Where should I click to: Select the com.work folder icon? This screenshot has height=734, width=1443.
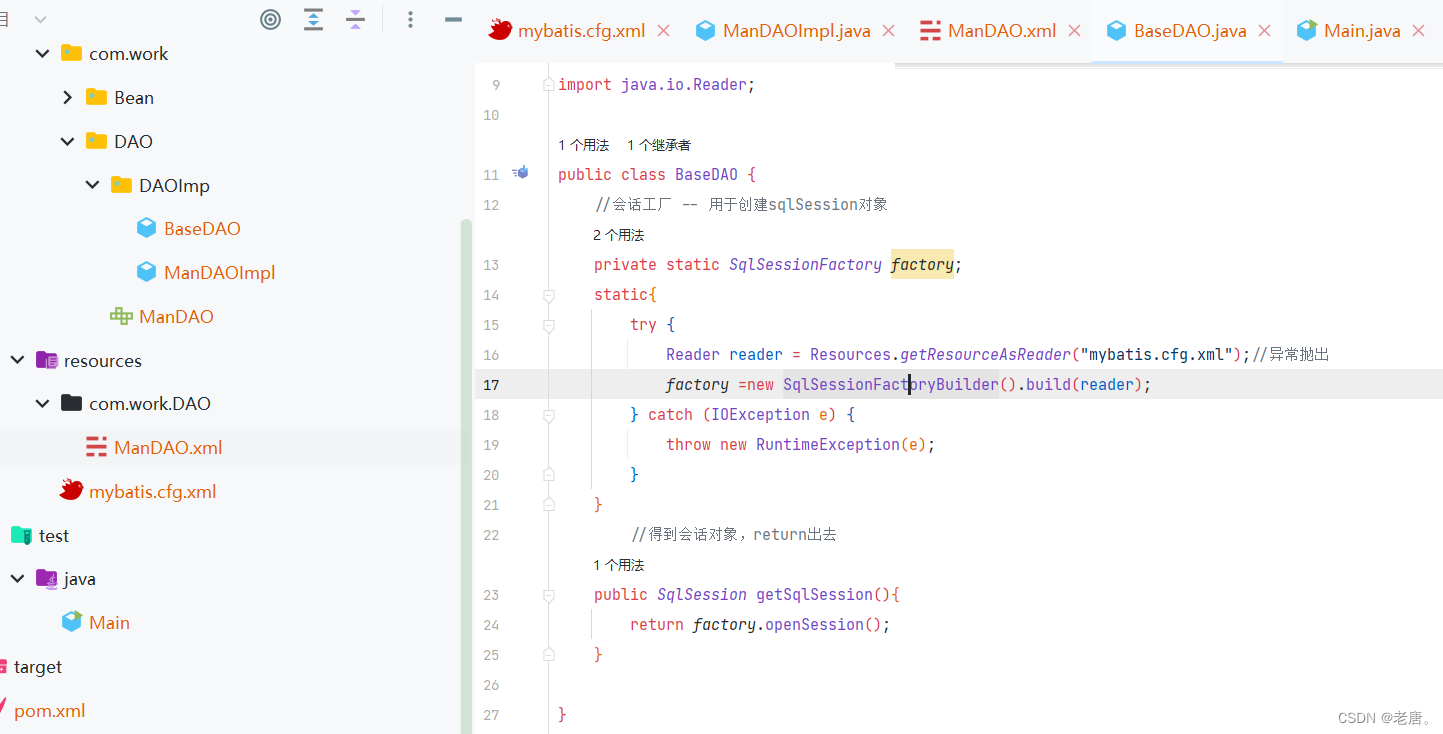point(71,53)
